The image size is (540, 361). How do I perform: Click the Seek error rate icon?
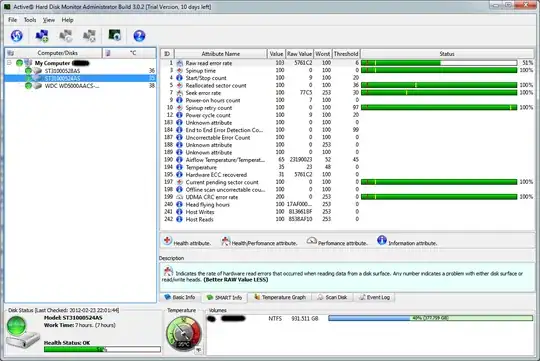click(x=179, y=93)
